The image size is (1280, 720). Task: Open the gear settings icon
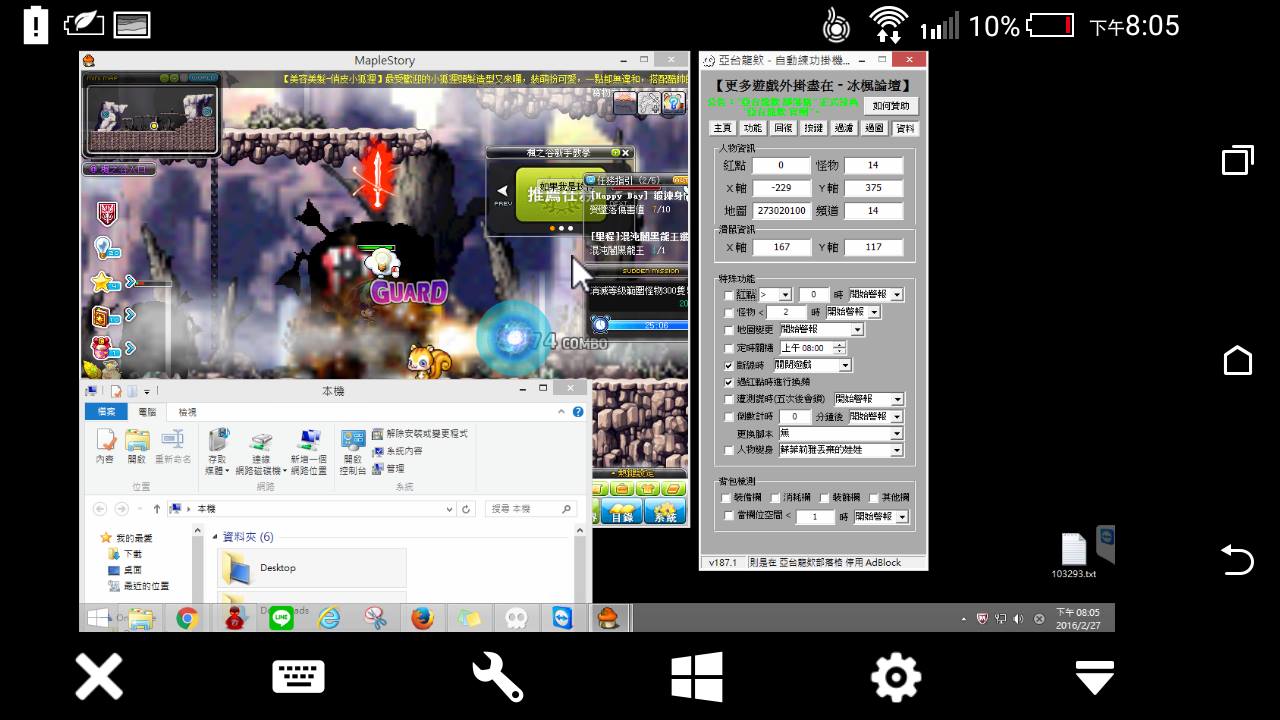(x=896, y=677)
